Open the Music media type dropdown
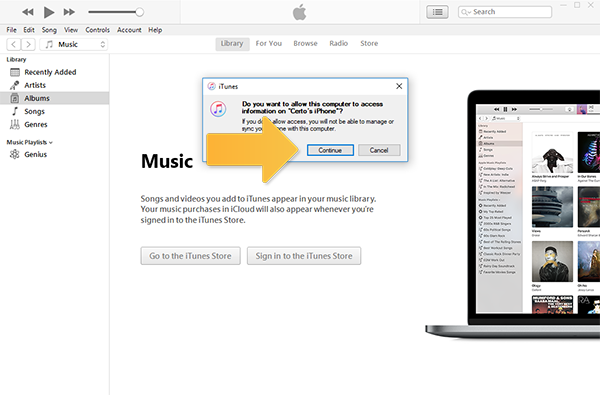 [x=74, y=44]
